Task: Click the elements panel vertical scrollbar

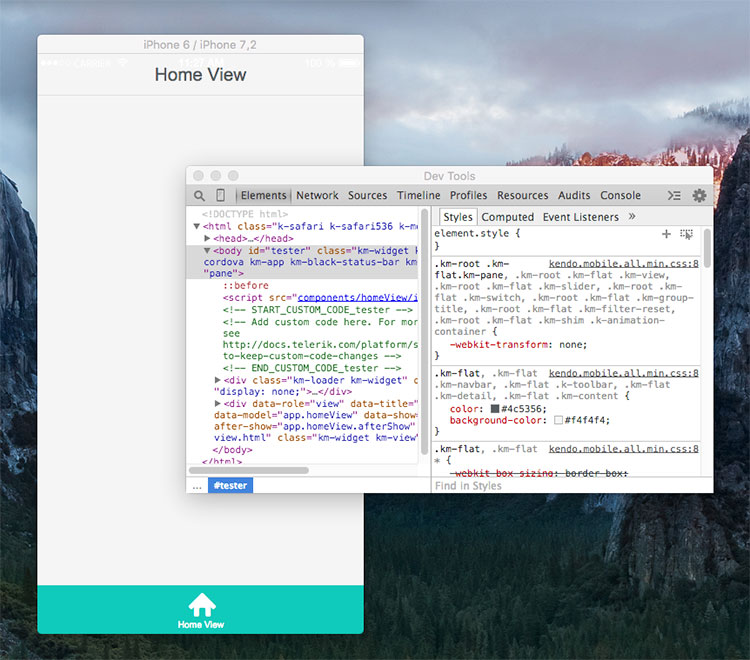Action: coord(424,331)
